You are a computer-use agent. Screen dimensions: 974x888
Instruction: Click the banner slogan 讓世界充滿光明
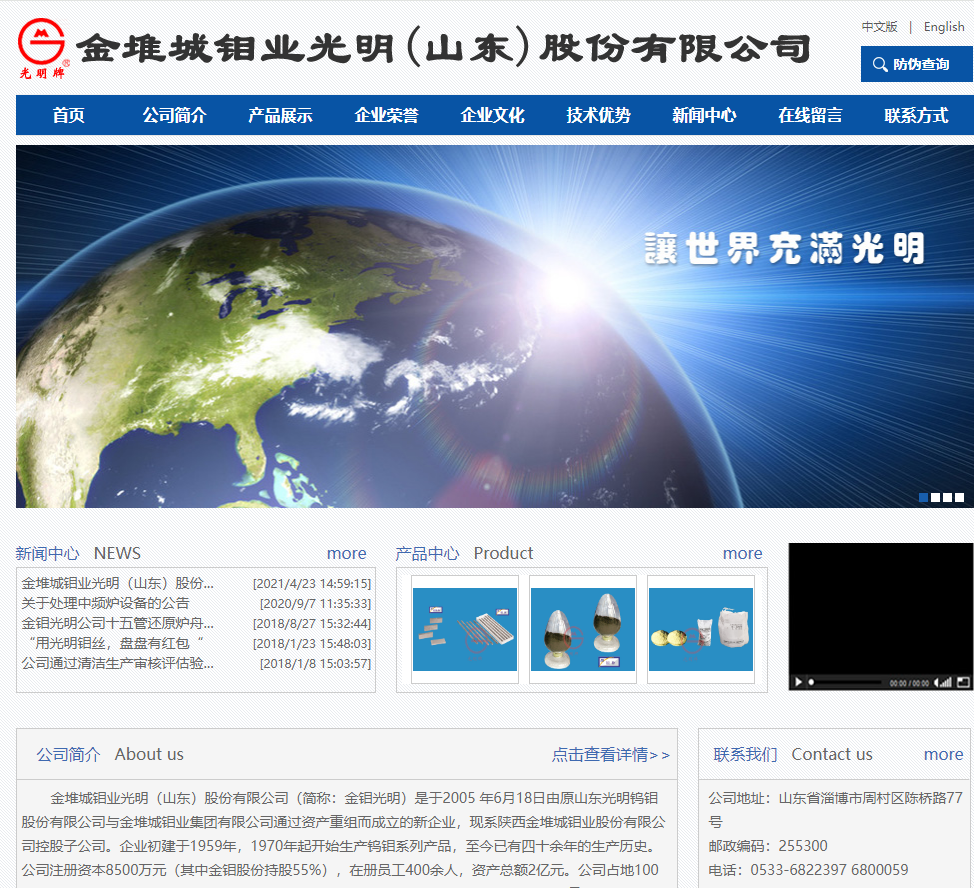click(785, 248)
